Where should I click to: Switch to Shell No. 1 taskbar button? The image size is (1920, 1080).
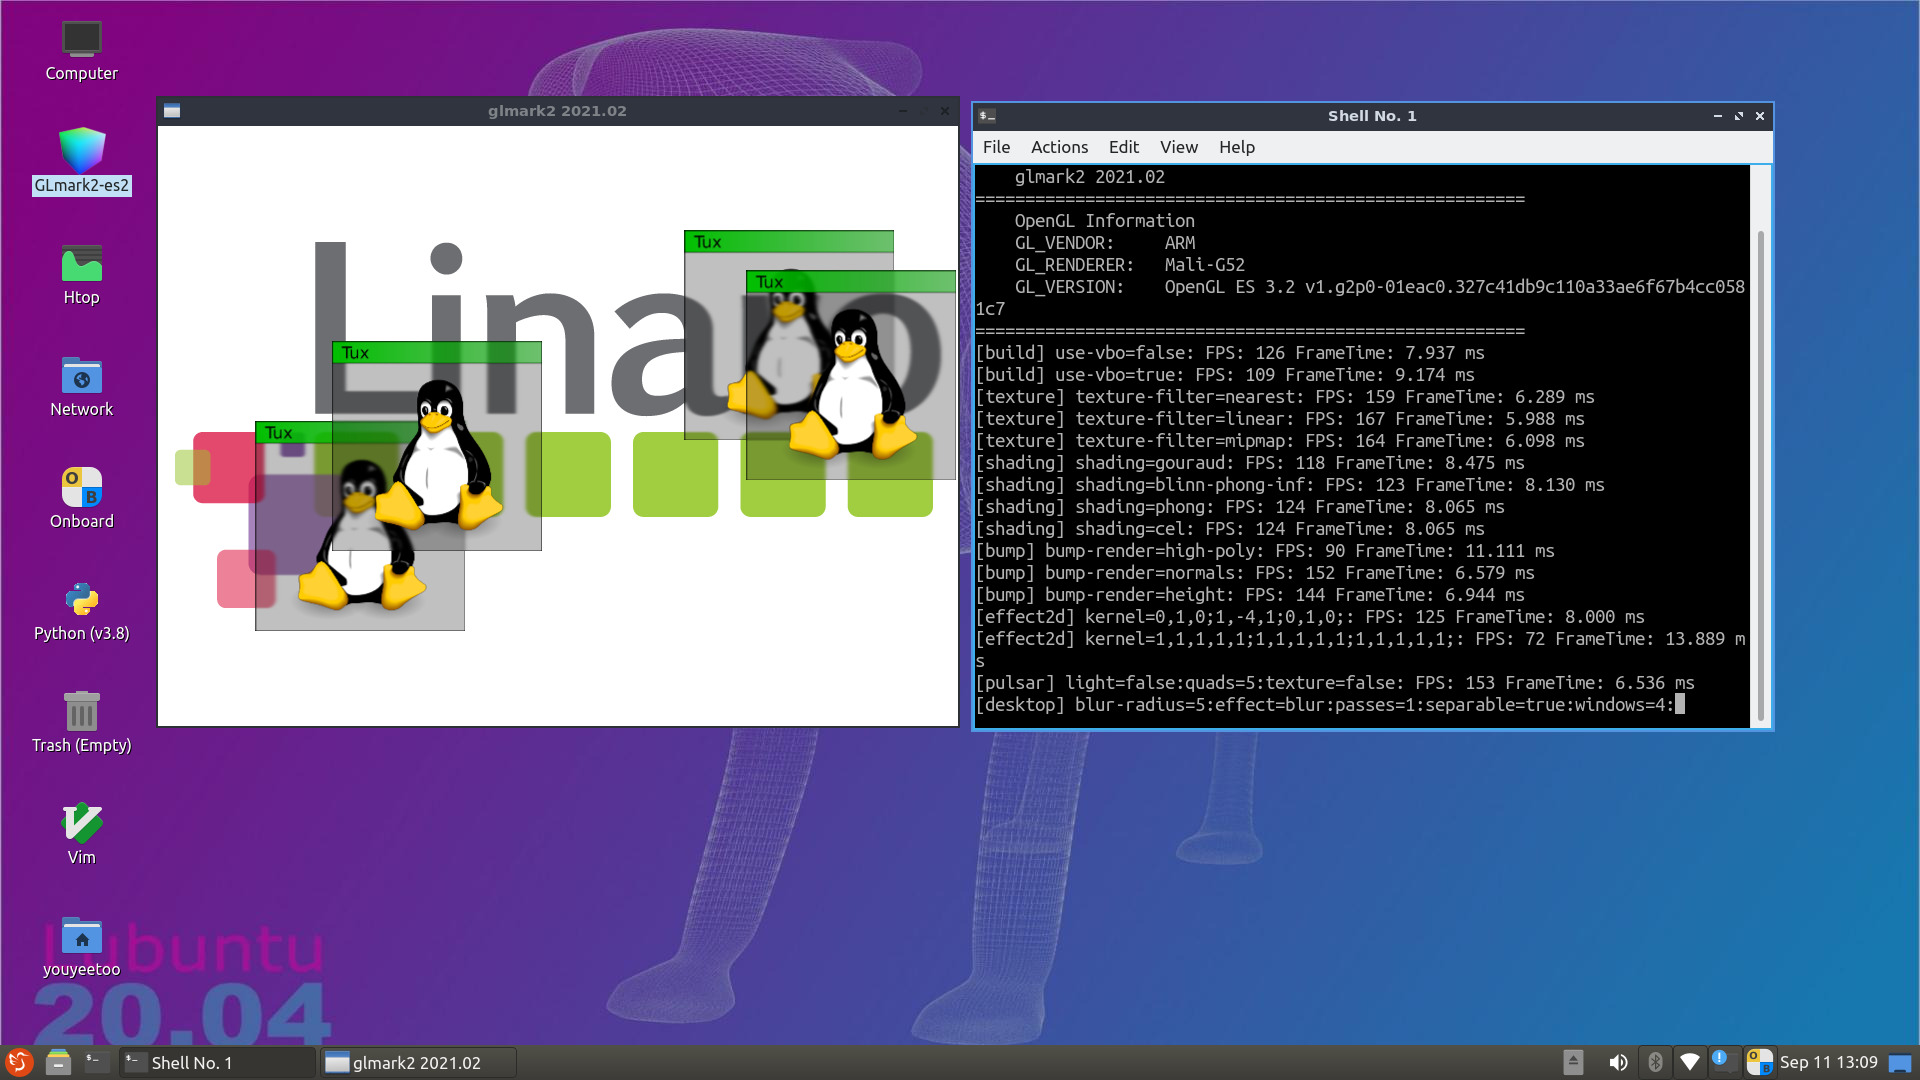click(217, 1062)
